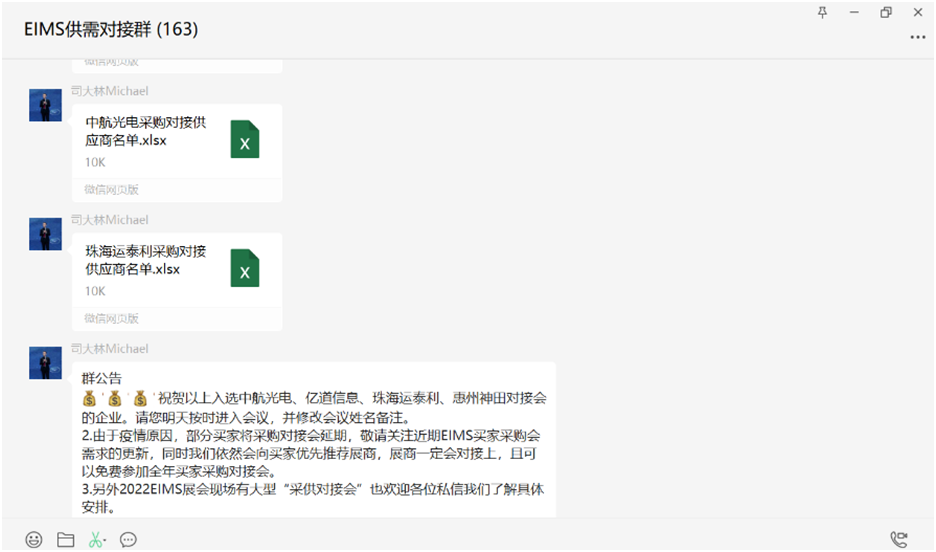
Task: Click the Excel icon of 中航光电 file
Action: coord(245,139)
